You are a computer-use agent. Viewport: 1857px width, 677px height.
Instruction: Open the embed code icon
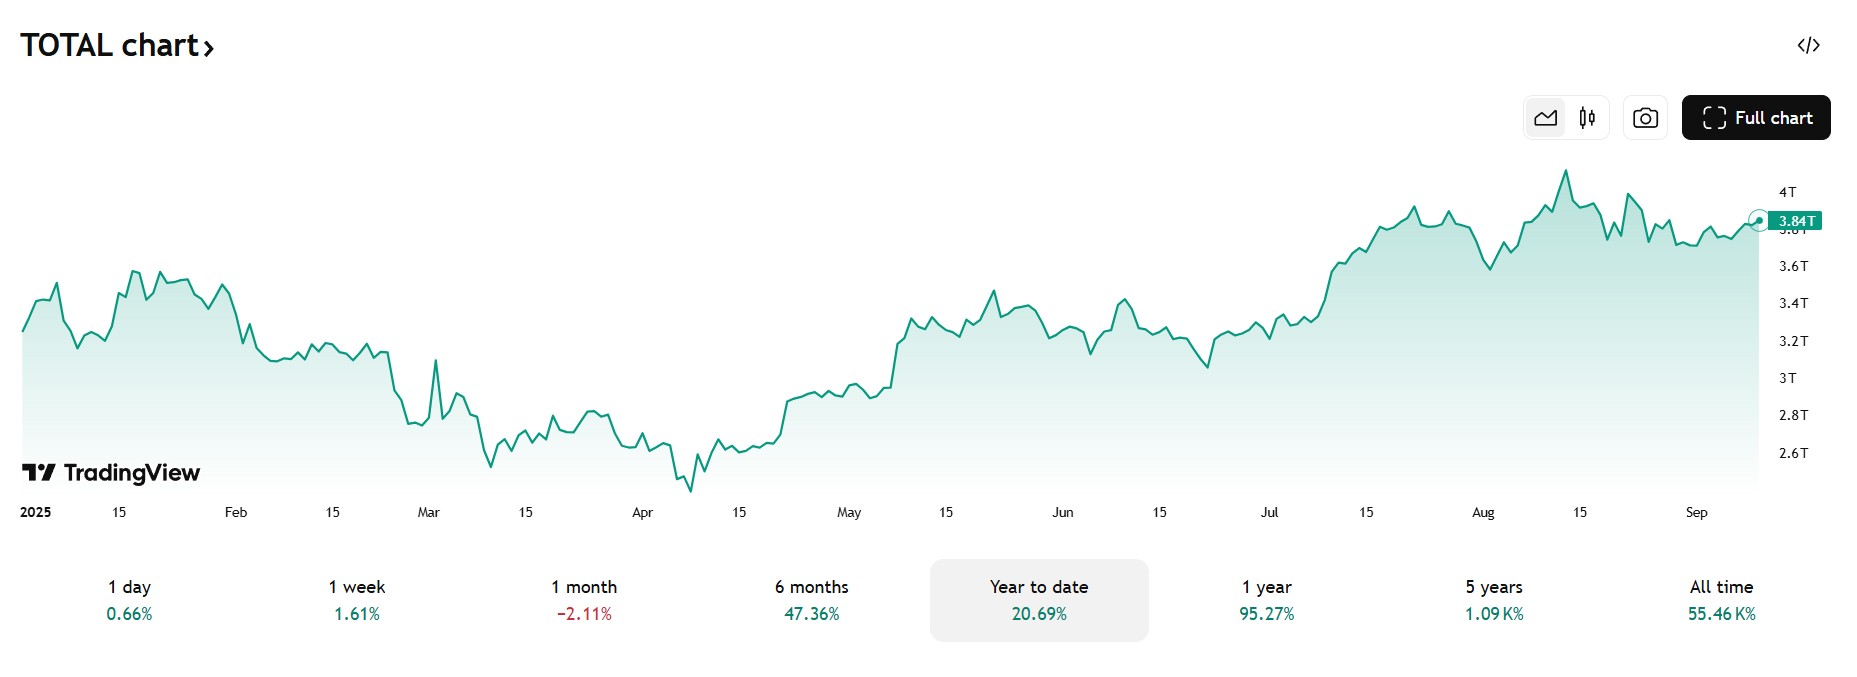[1808, 45]
